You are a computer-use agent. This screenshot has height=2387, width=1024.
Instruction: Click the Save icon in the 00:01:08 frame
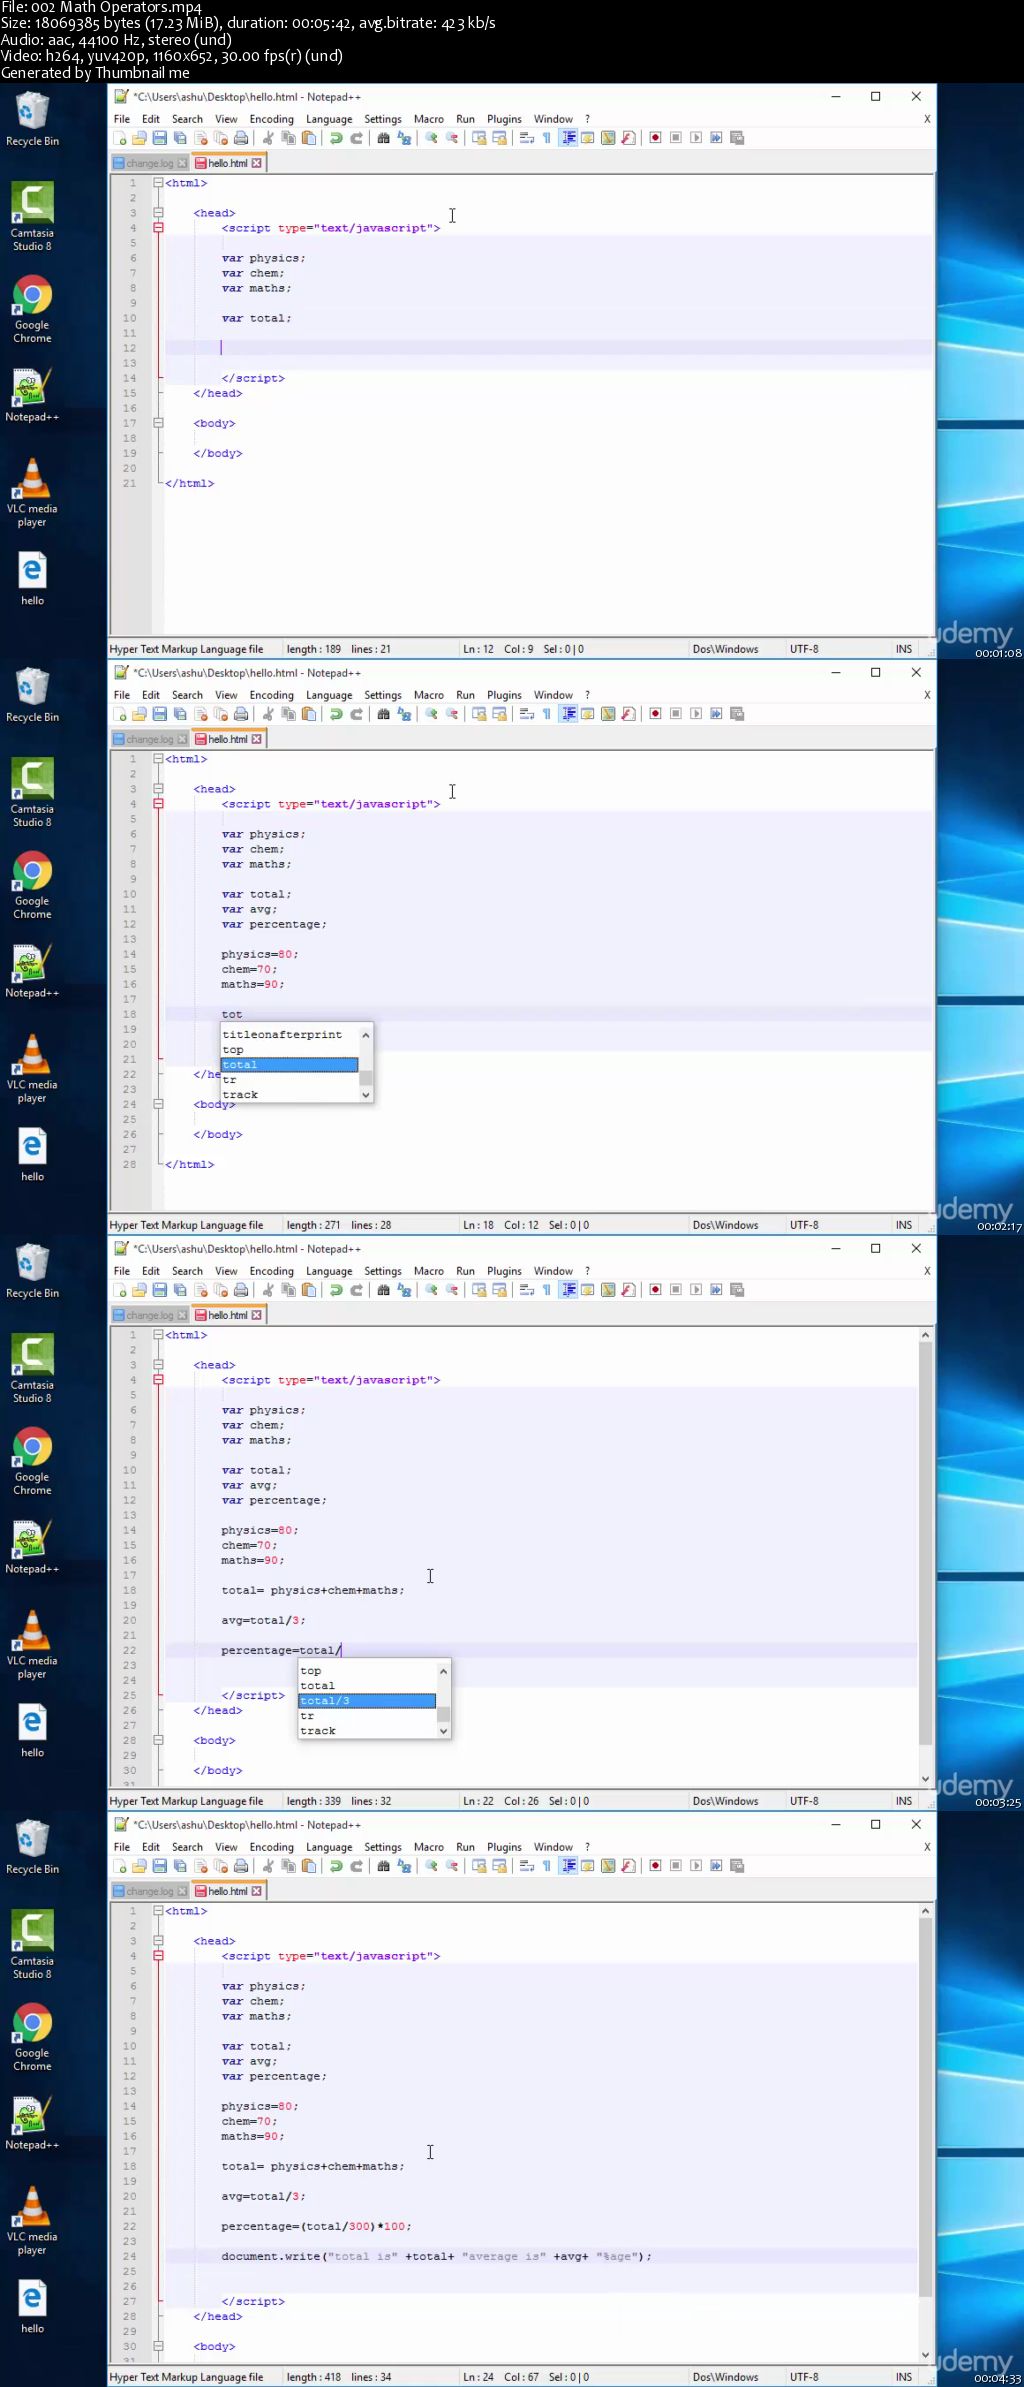coord(159,138)
